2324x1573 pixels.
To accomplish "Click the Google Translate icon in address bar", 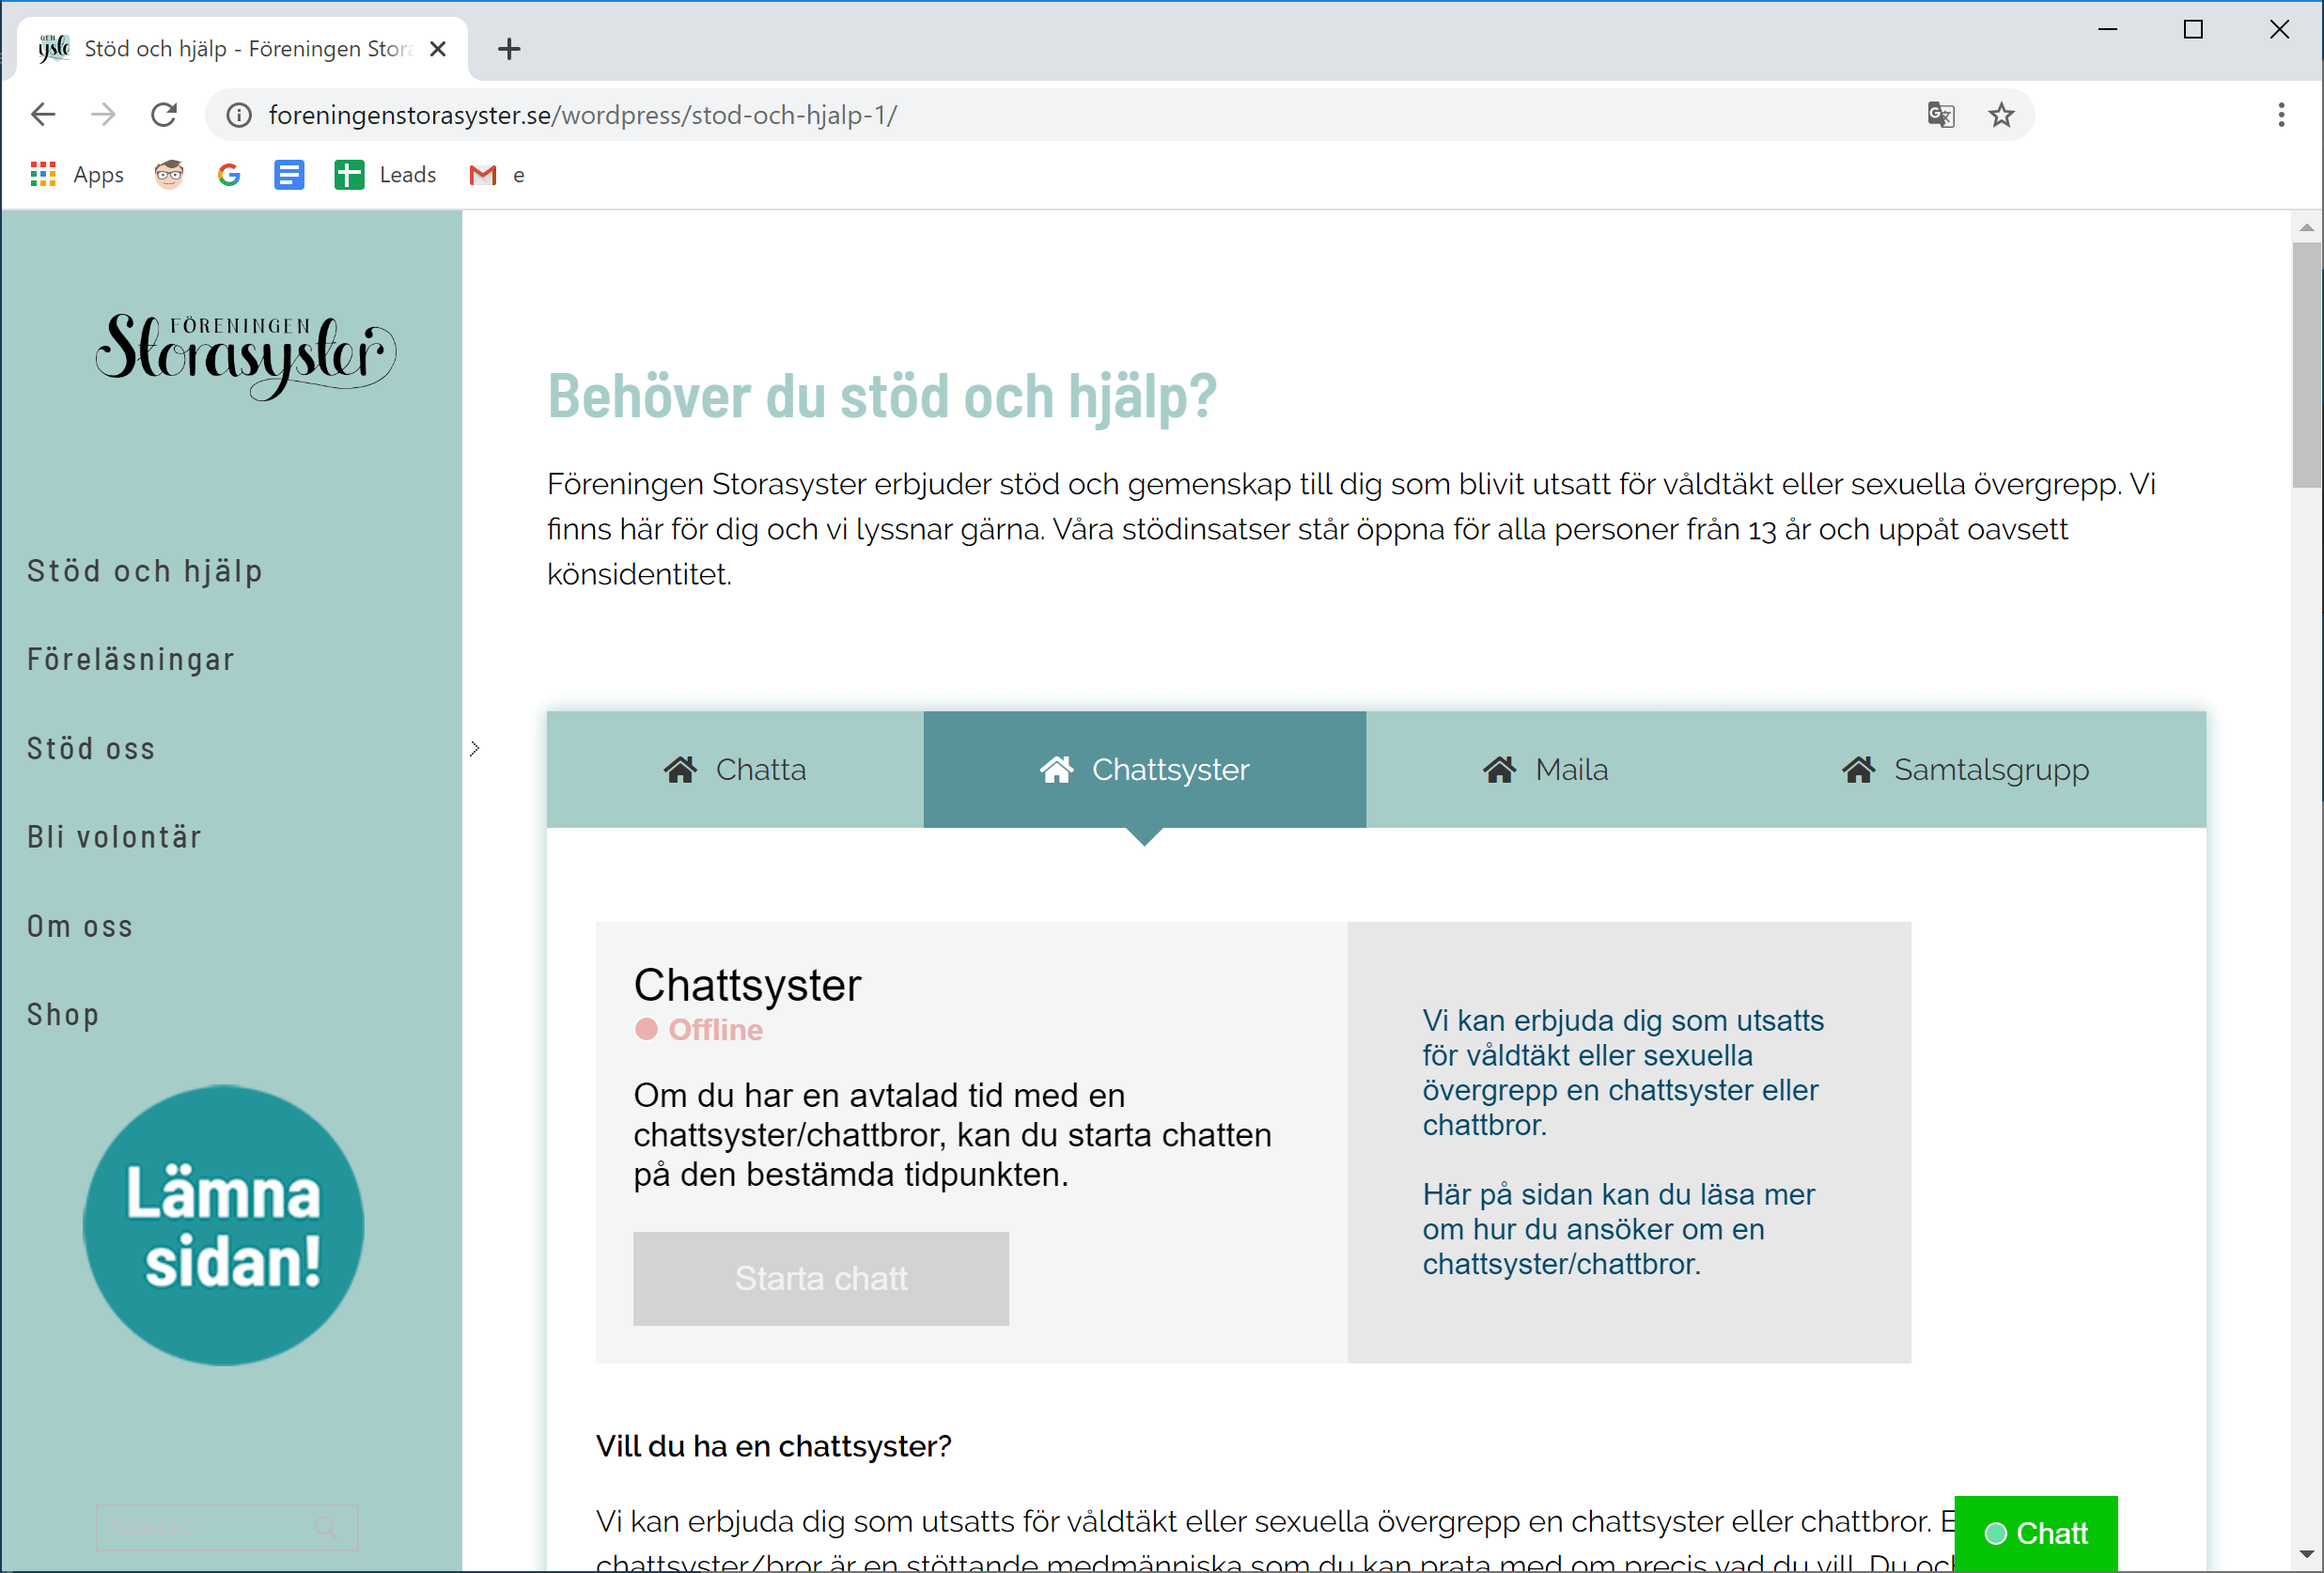I will (1940, 115).
